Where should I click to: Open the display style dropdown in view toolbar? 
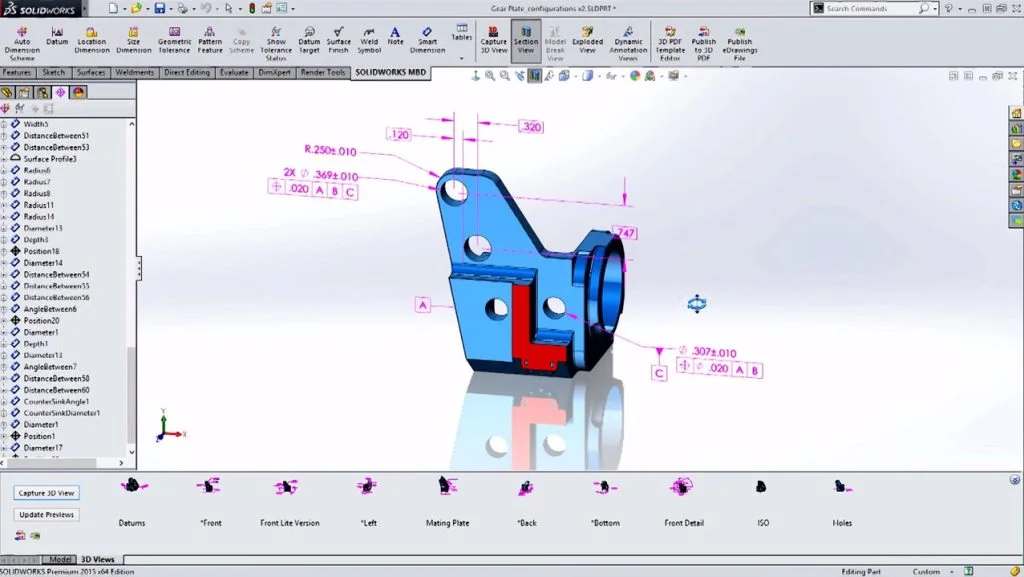click(598, 77)
